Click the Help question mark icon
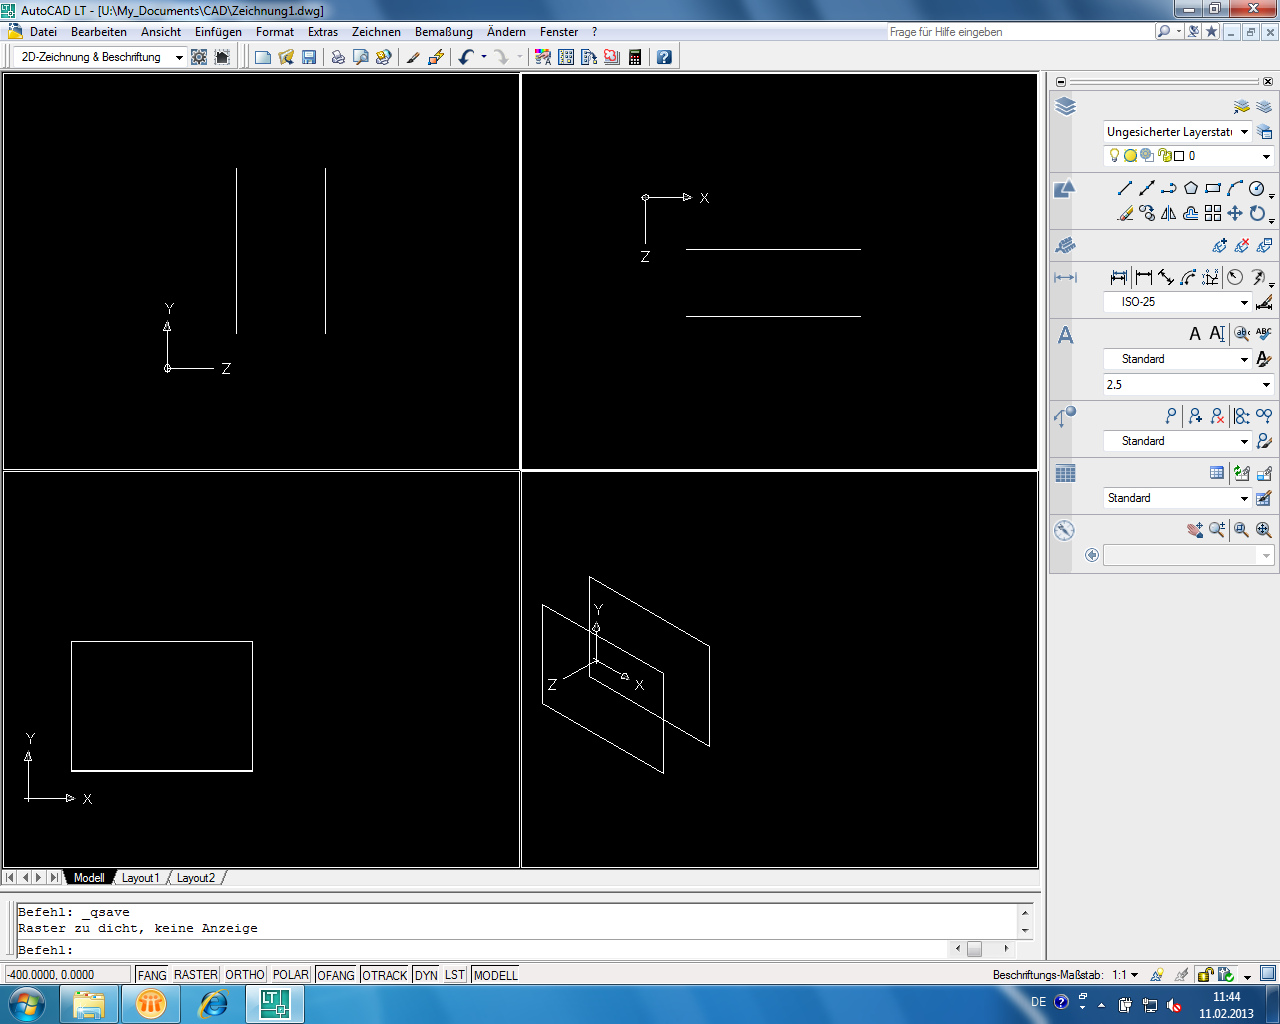Screen dimensions: 1280x1024 [664, 57]
